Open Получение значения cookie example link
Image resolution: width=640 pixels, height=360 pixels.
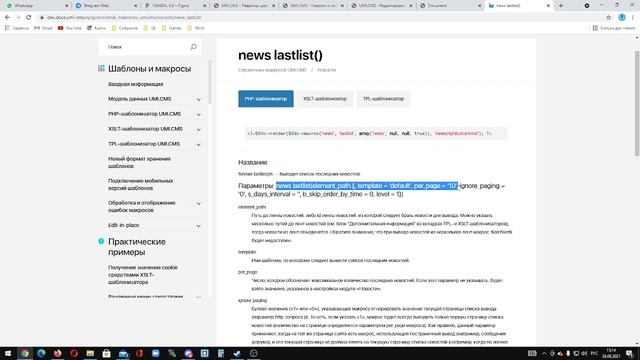pyautogui.click(x=143, y=275)
